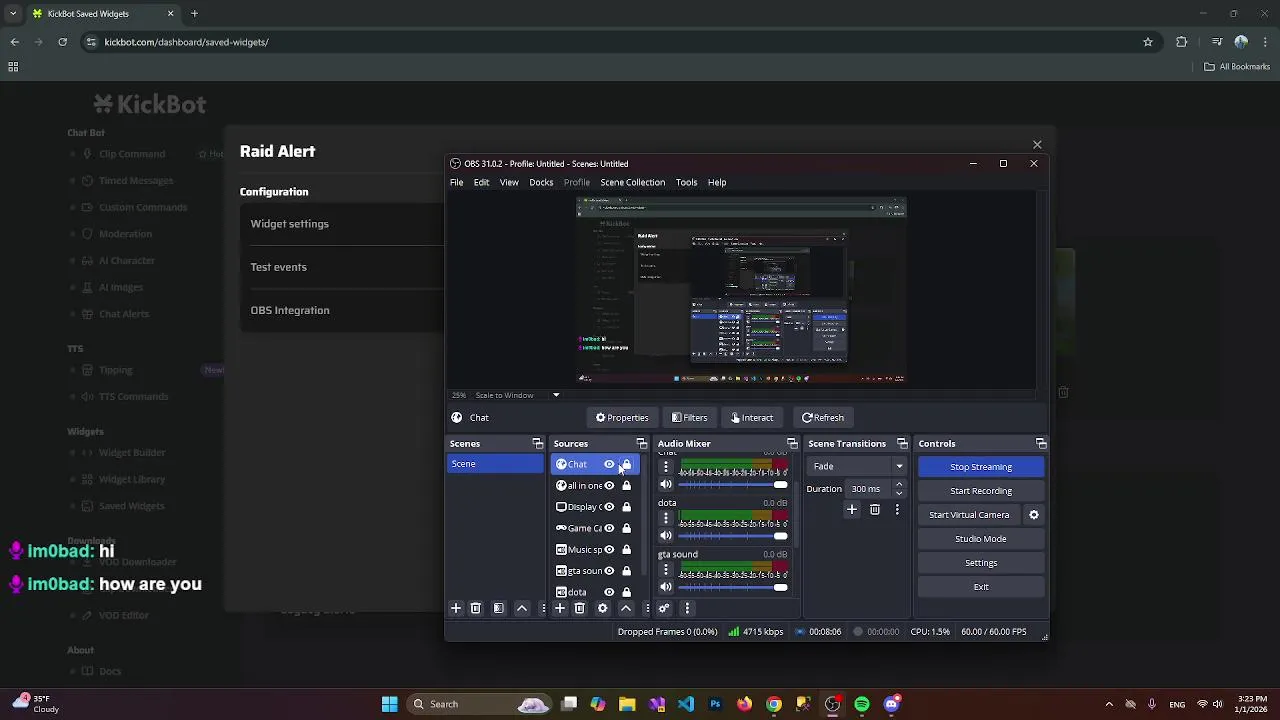Open OBS Settings from Controls

click(981, 563)
